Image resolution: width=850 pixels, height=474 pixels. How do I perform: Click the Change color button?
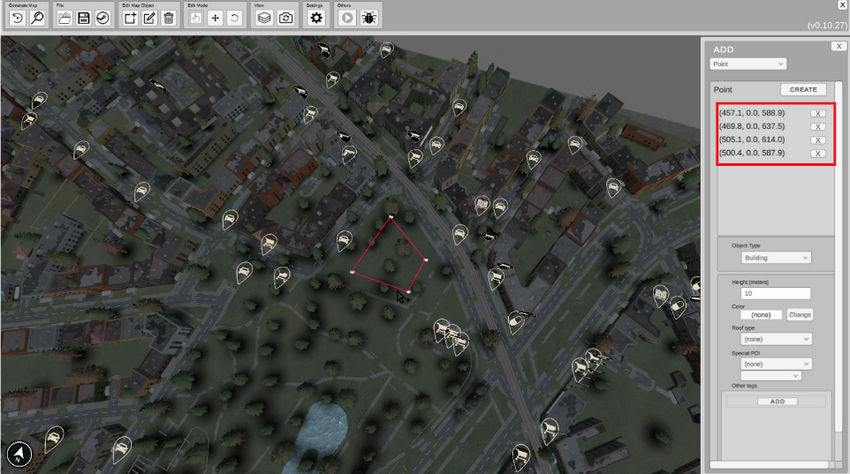(x=799, y=315)
